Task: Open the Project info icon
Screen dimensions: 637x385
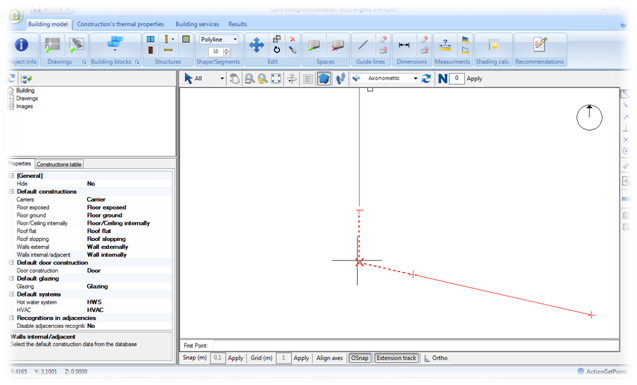Action: tap(21, 45)
